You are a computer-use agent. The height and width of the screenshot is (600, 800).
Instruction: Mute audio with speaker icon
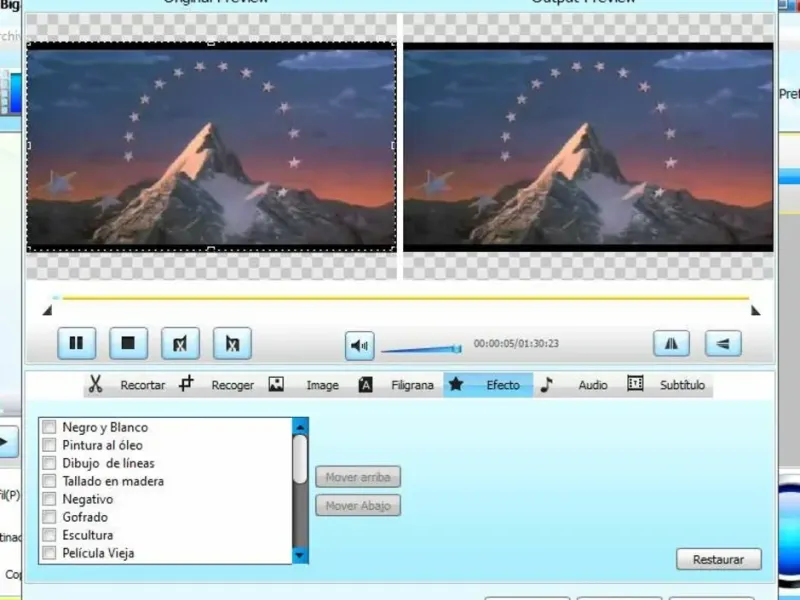(x=360, y=346)
